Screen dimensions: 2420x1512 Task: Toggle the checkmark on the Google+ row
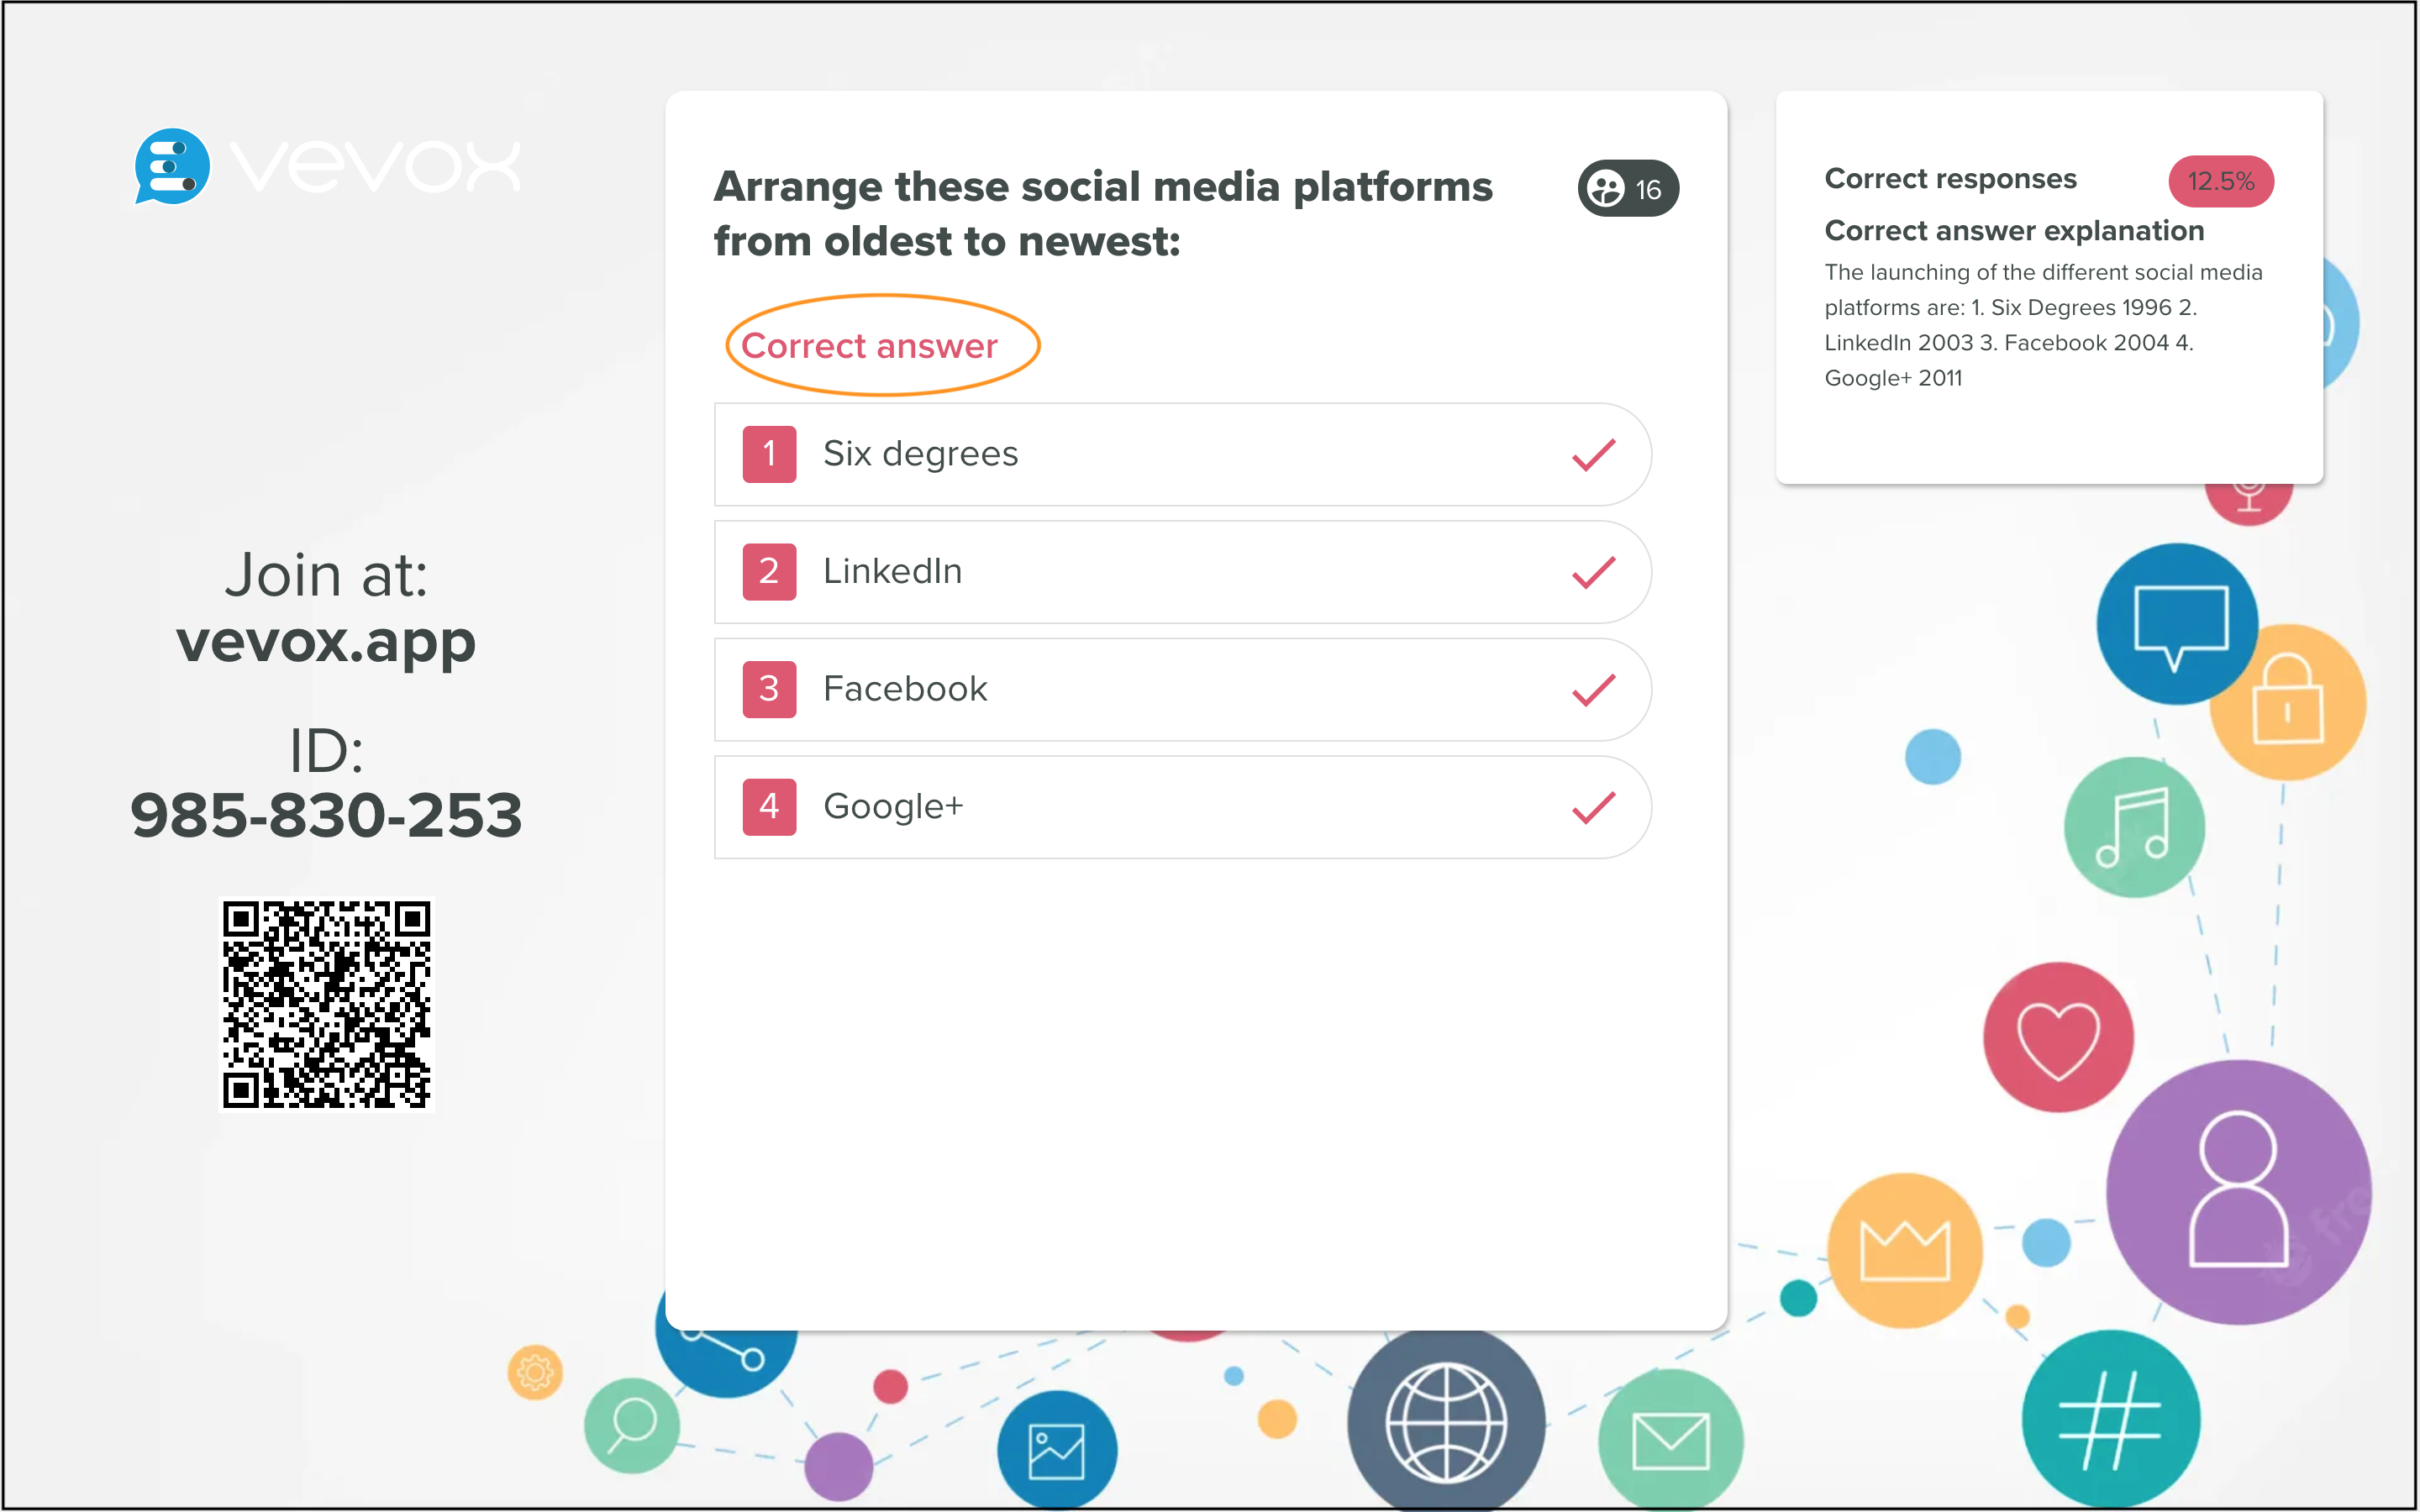click(x=1591, y=807)
